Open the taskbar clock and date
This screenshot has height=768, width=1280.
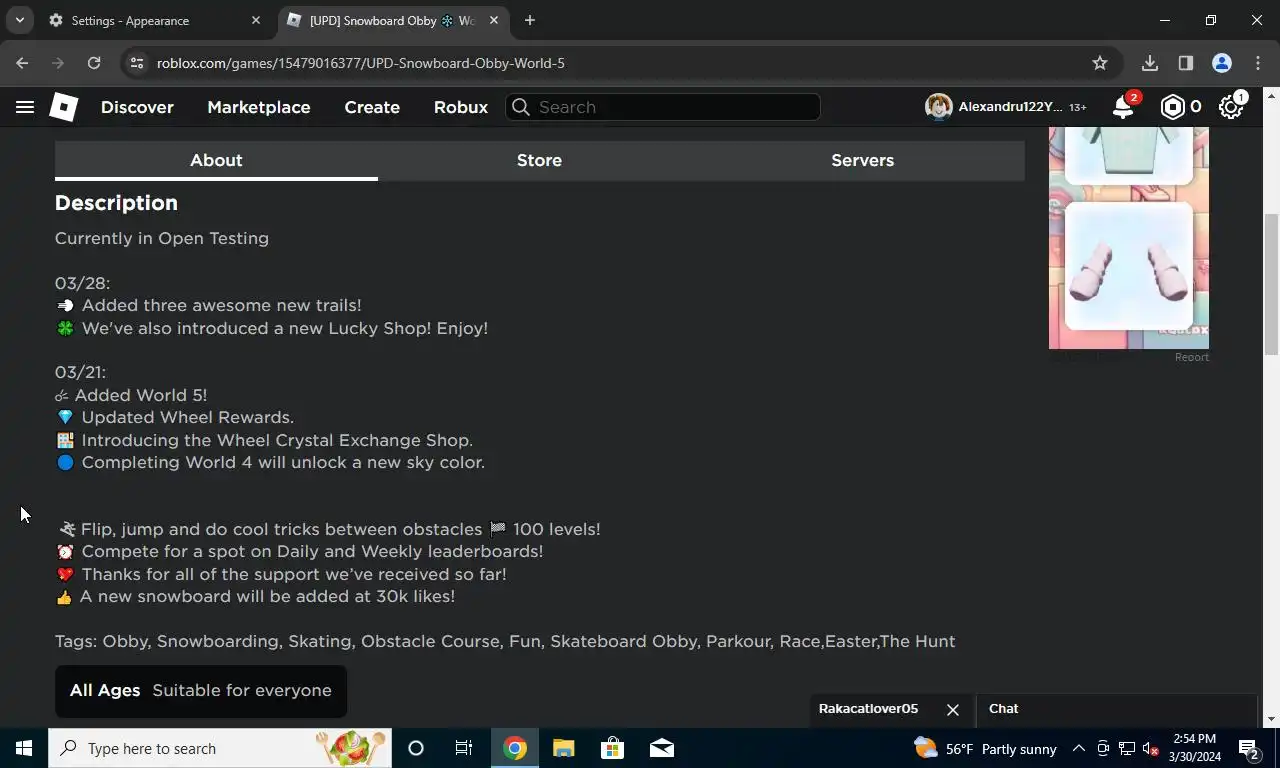pos(1194,748)
